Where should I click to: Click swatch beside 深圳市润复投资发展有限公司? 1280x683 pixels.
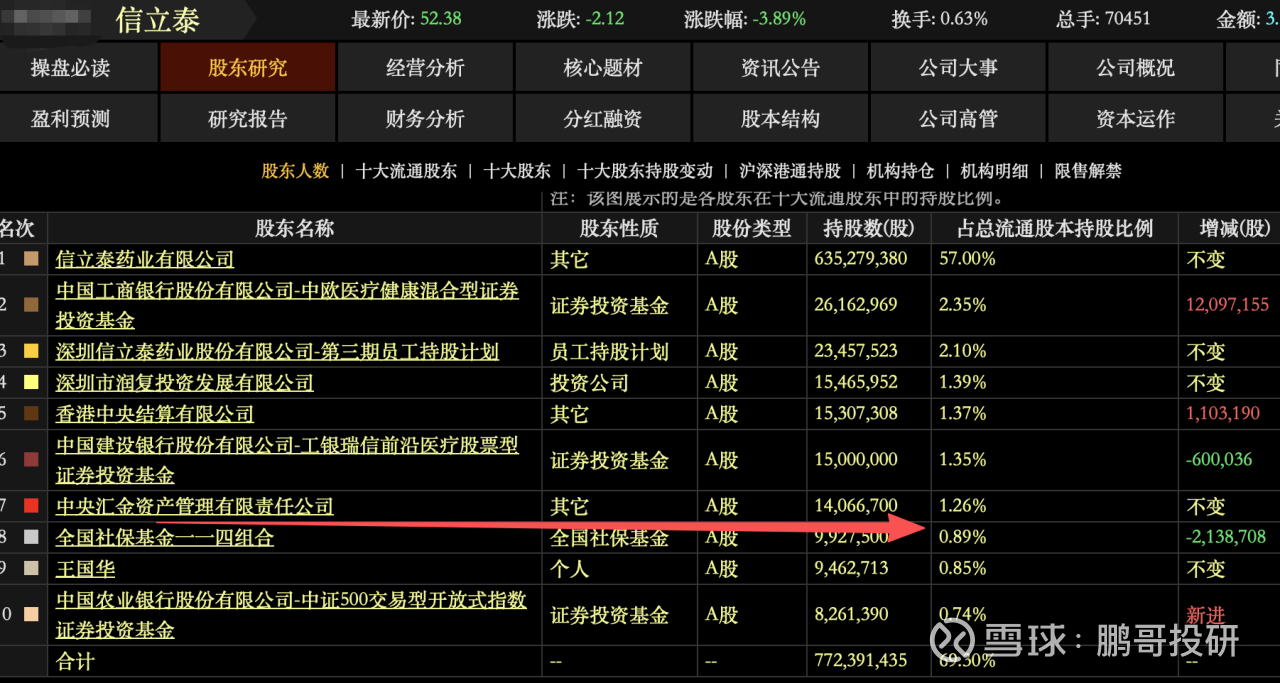31,382
